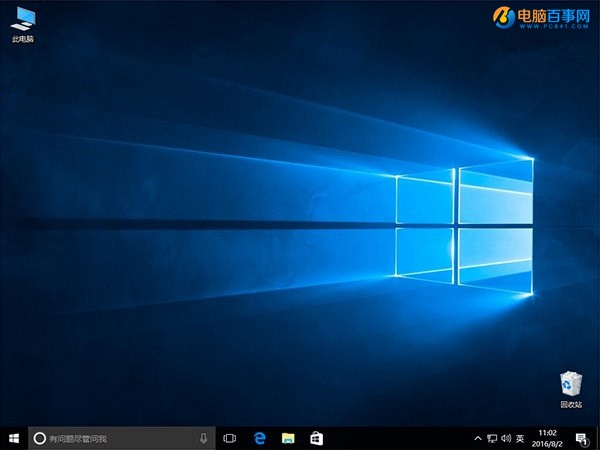Click the Cortana circle icon

pos(39,438)
